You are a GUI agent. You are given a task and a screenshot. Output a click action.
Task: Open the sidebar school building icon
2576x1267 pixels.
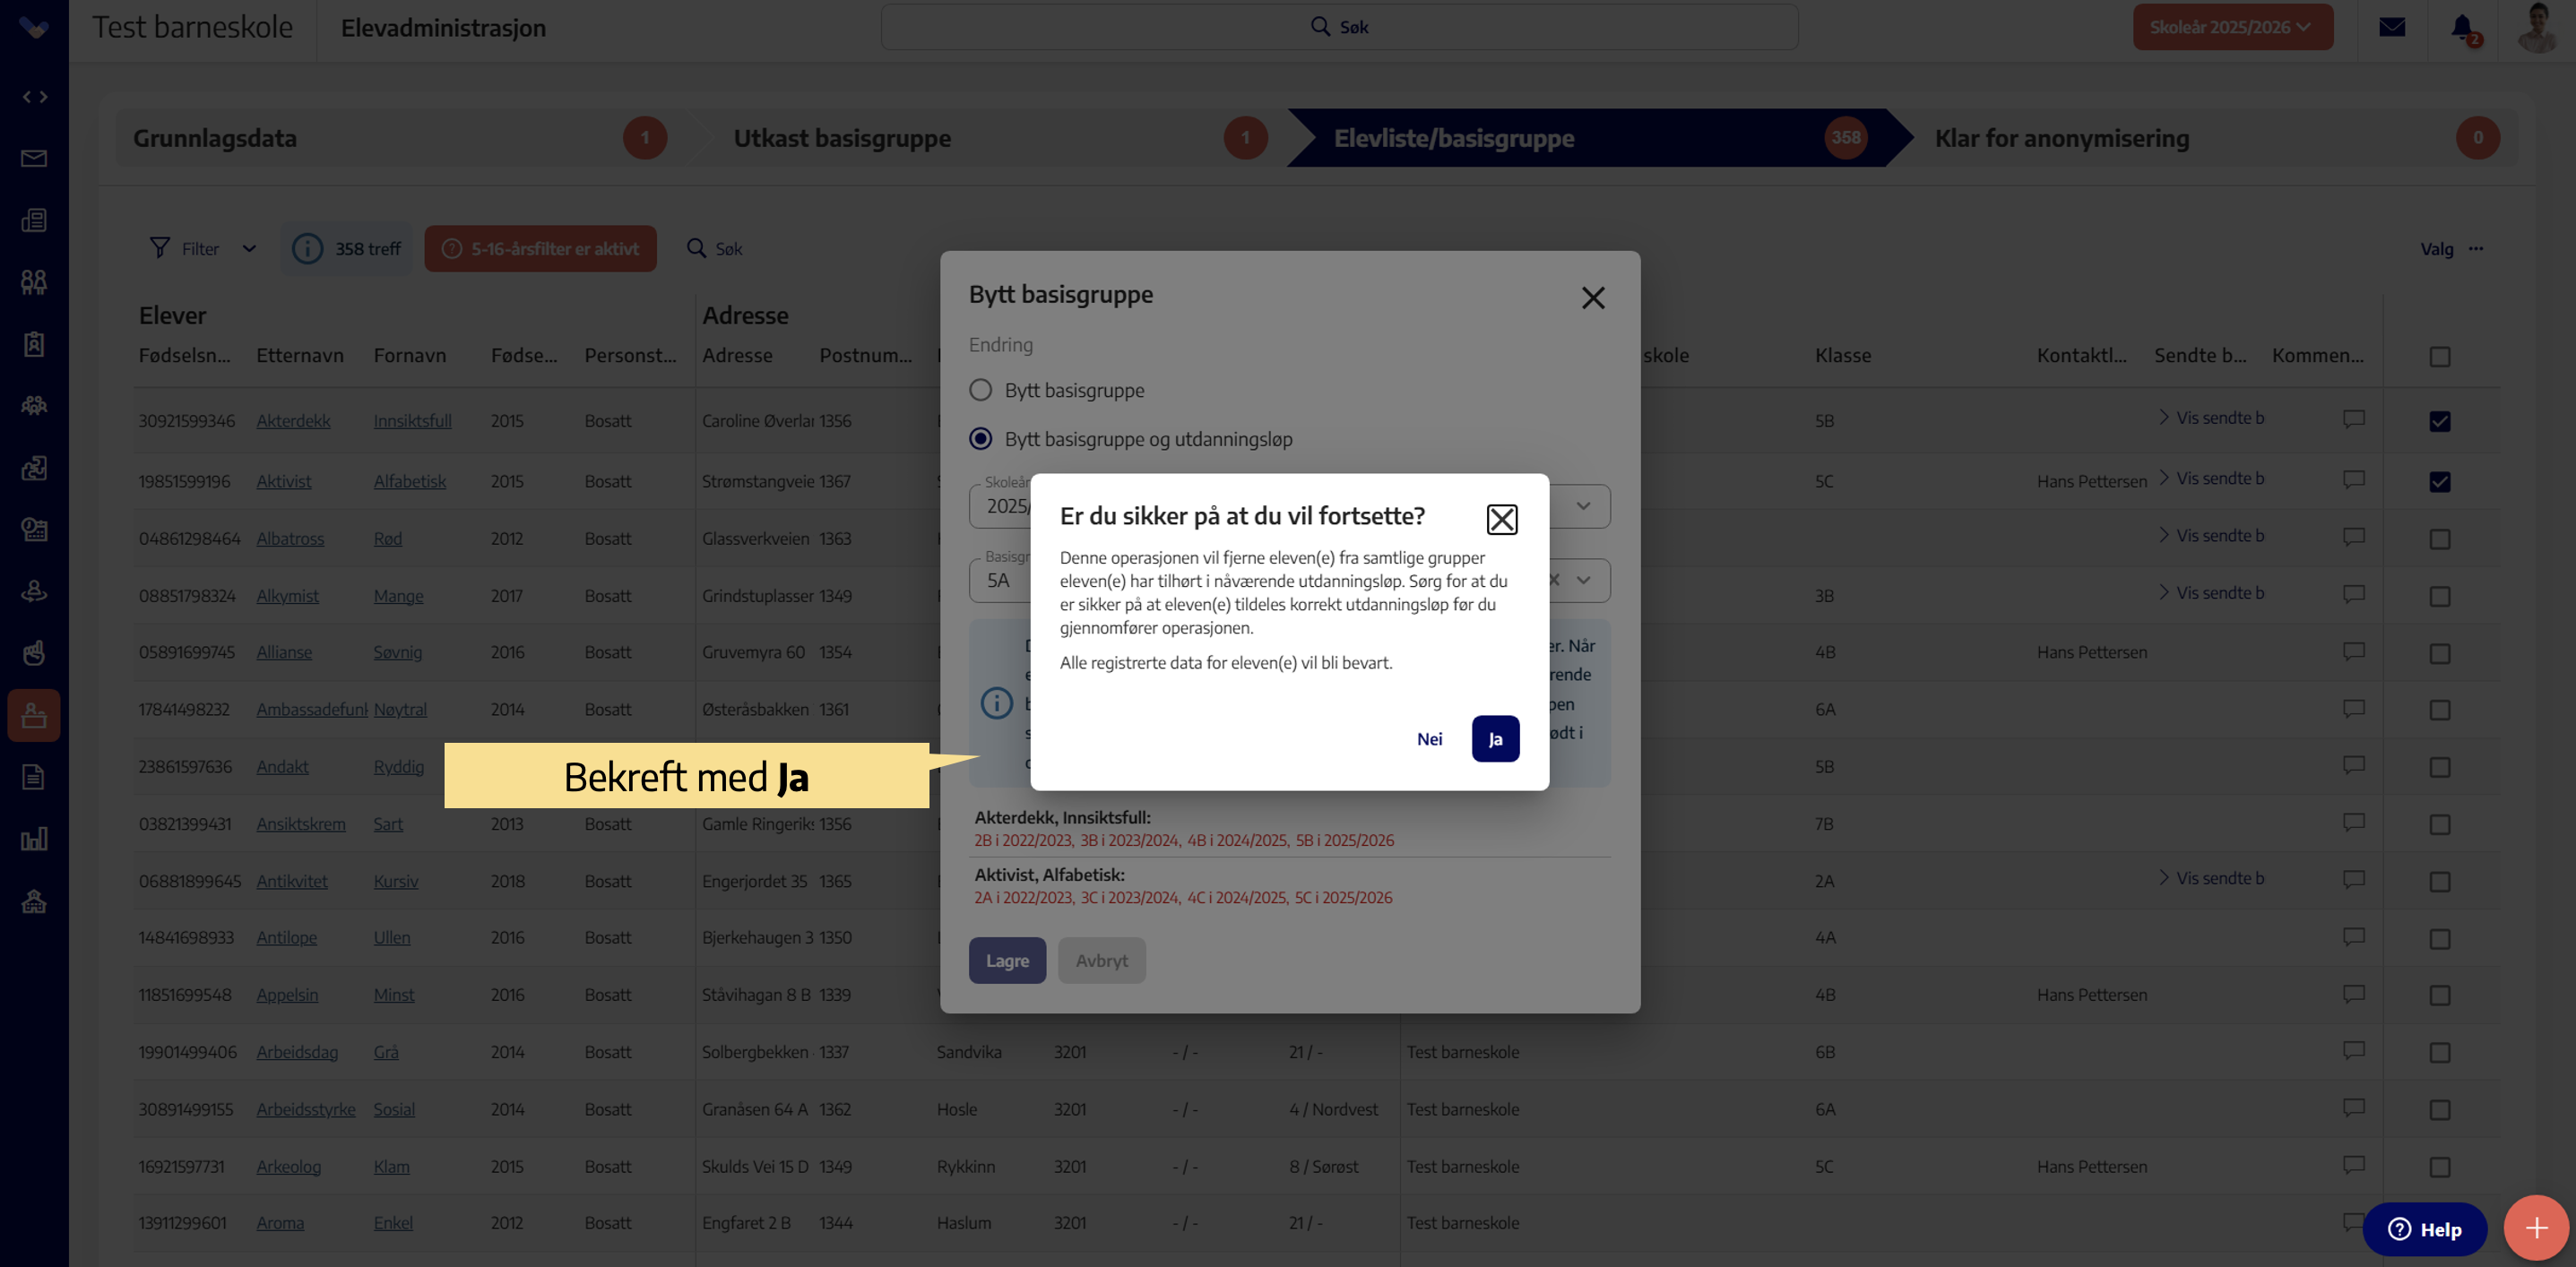tap(34, 901)
